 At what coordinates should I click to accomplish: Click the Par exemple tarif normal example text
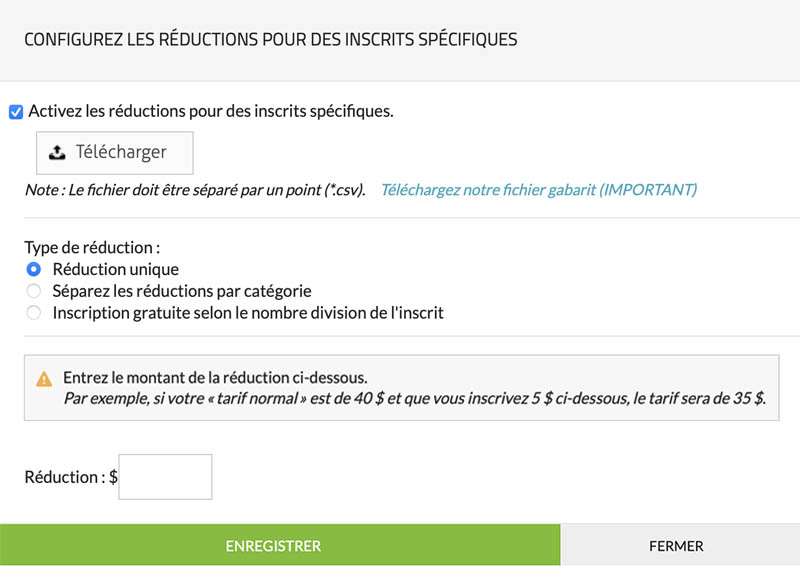point(414,398)
